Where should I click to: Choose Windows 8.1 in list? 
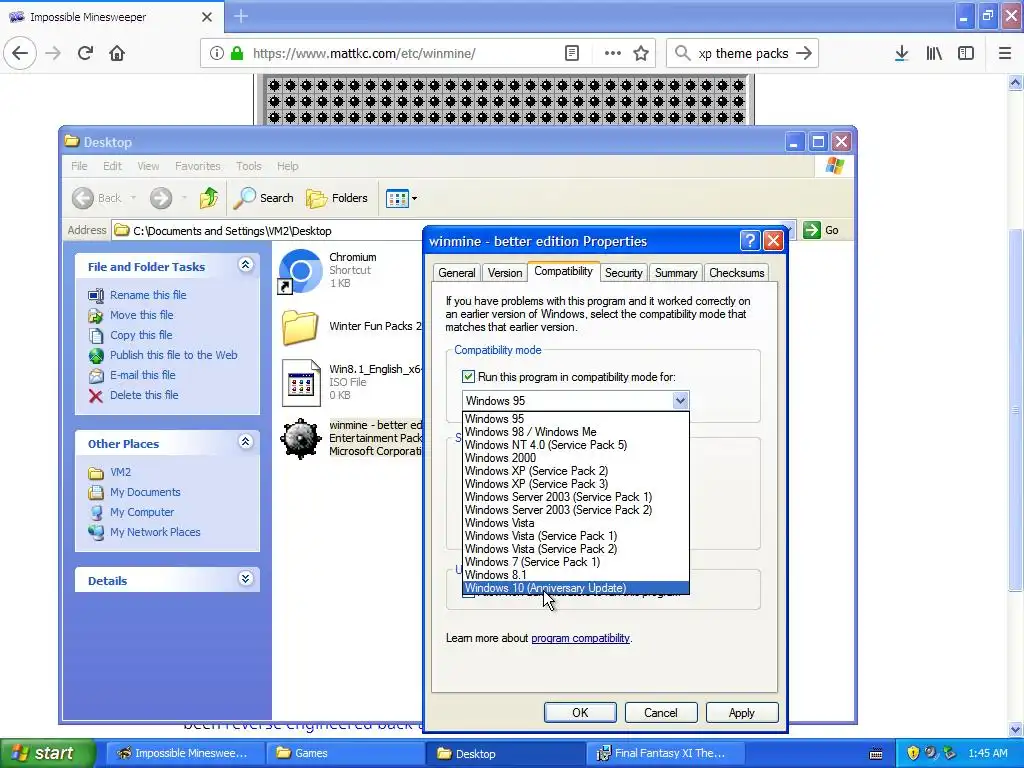point(575,575)
